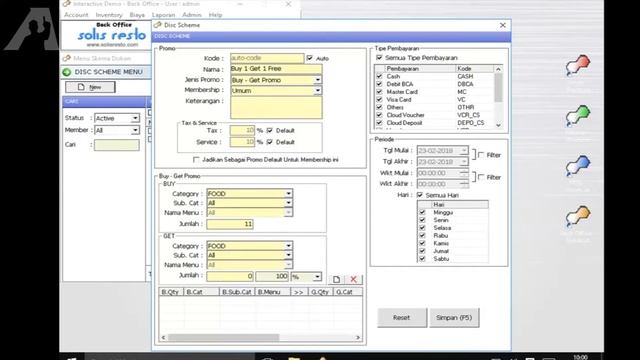Toggle the Service Default checkbox
This screenshot has height=360, width=640.
[x=269, y=142]
